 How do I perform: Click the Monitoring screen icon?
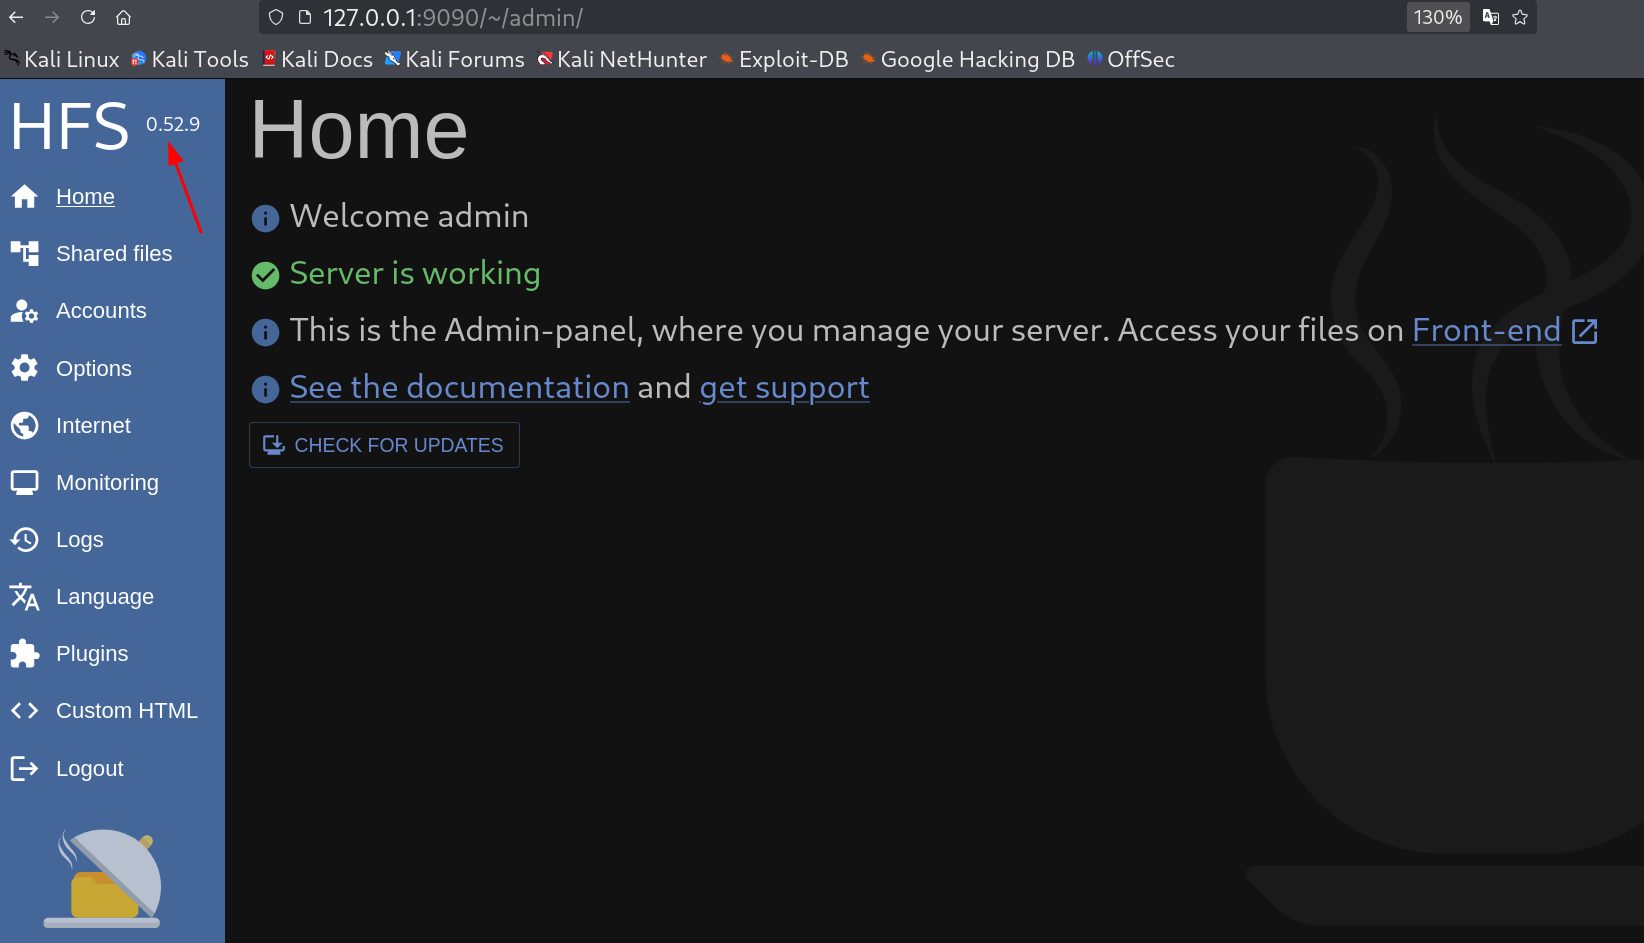[x=25, y=483]
